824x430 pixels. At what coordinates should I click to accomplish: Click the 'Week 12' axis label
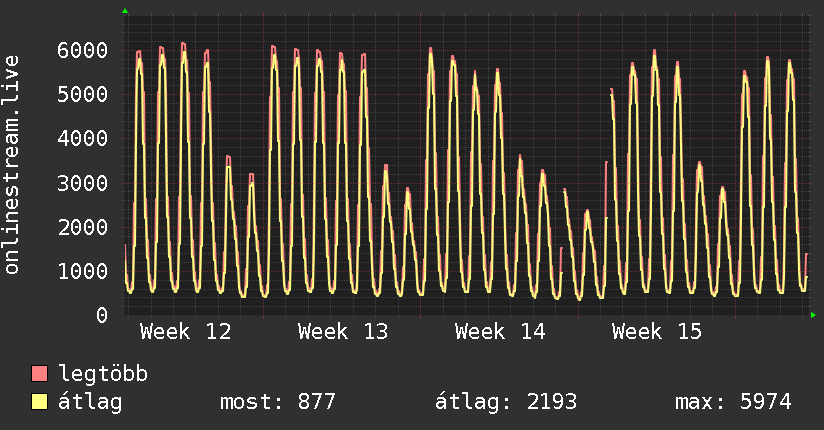point(186,332)
